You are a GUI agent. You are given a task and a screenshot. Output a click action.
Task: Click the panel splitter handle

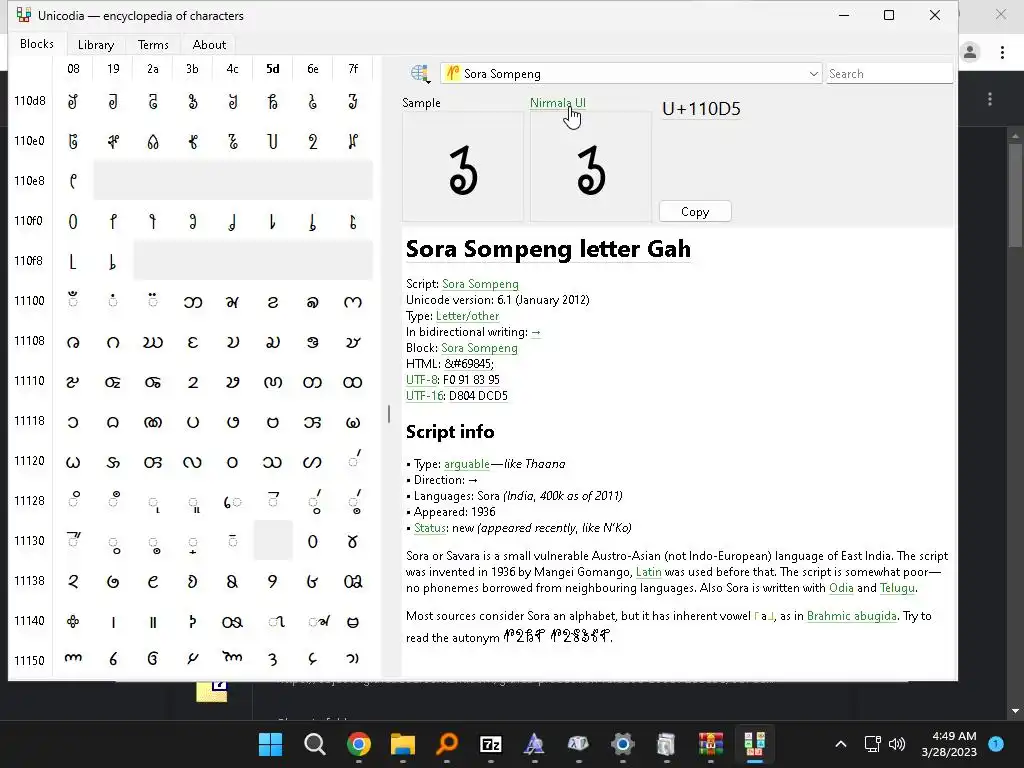coord(389,413)
